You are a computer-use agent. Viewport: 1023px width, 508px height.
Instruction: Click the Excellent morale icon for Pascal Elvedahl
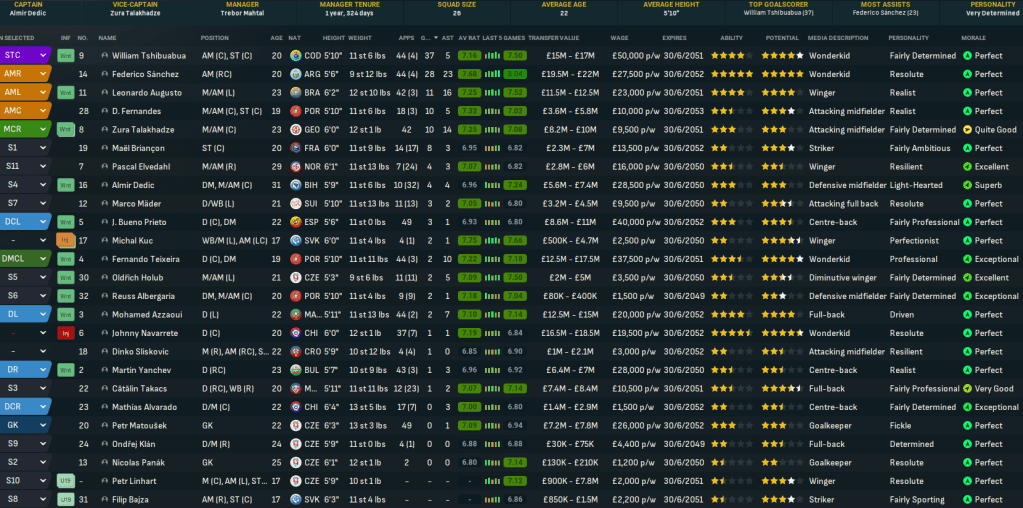coord(967,166)
